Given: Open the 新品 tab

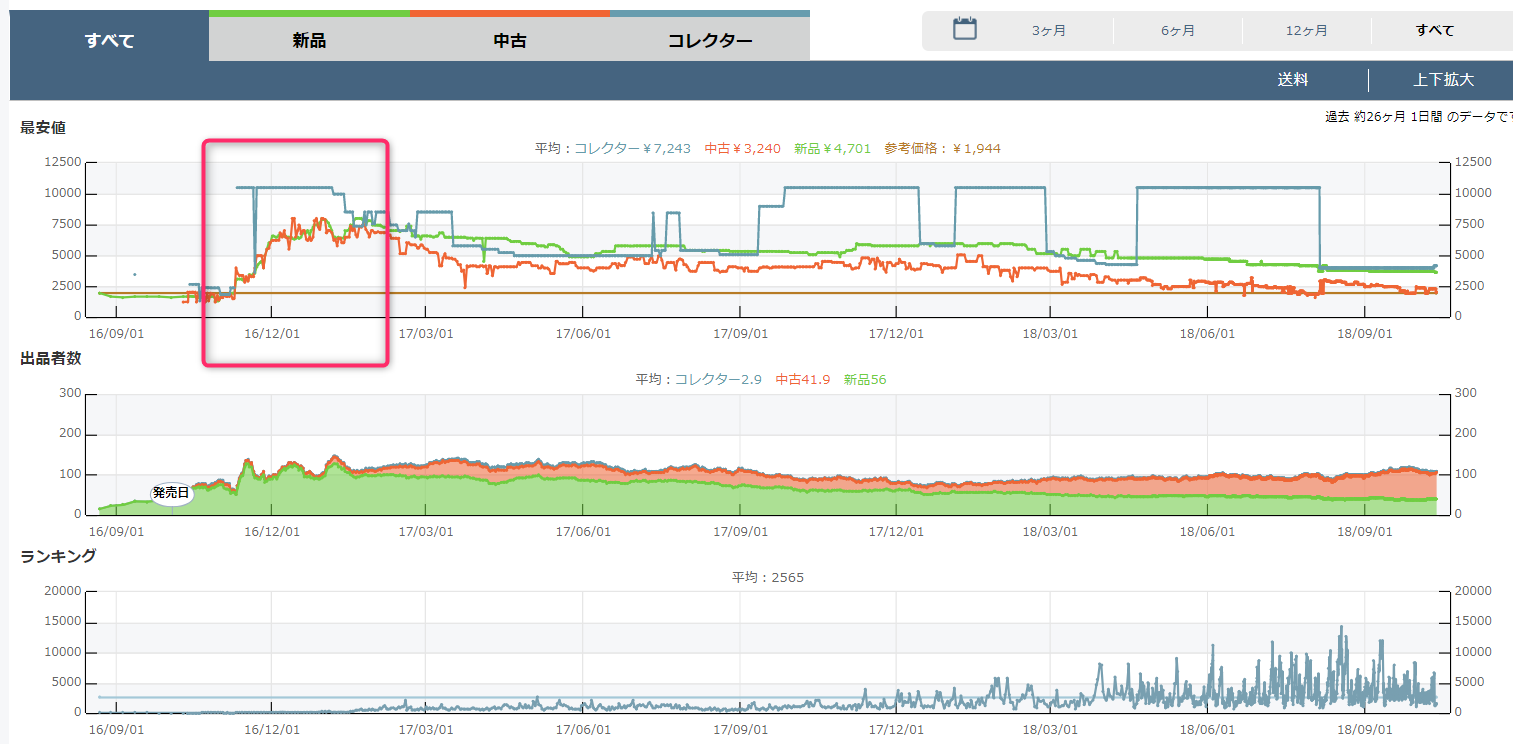Looking at the screenshot, I should point(309,41).
